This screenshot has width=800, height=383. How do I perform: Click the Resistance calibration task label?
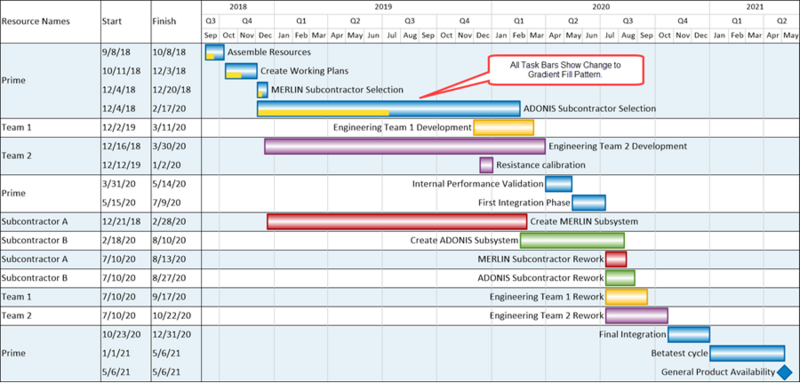pyautogui.click(x=541, y=165)
